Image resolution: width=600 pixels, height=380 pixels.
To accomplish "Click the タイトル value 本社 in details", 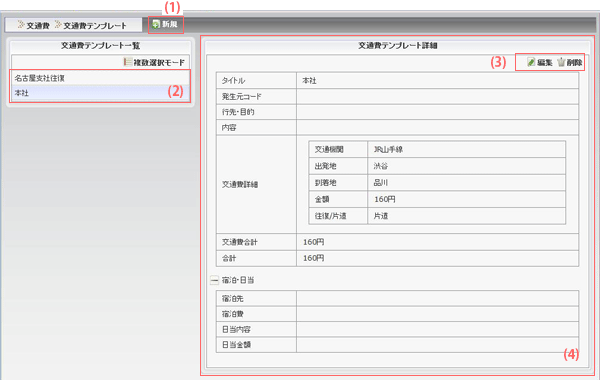I will pos(309,81).
